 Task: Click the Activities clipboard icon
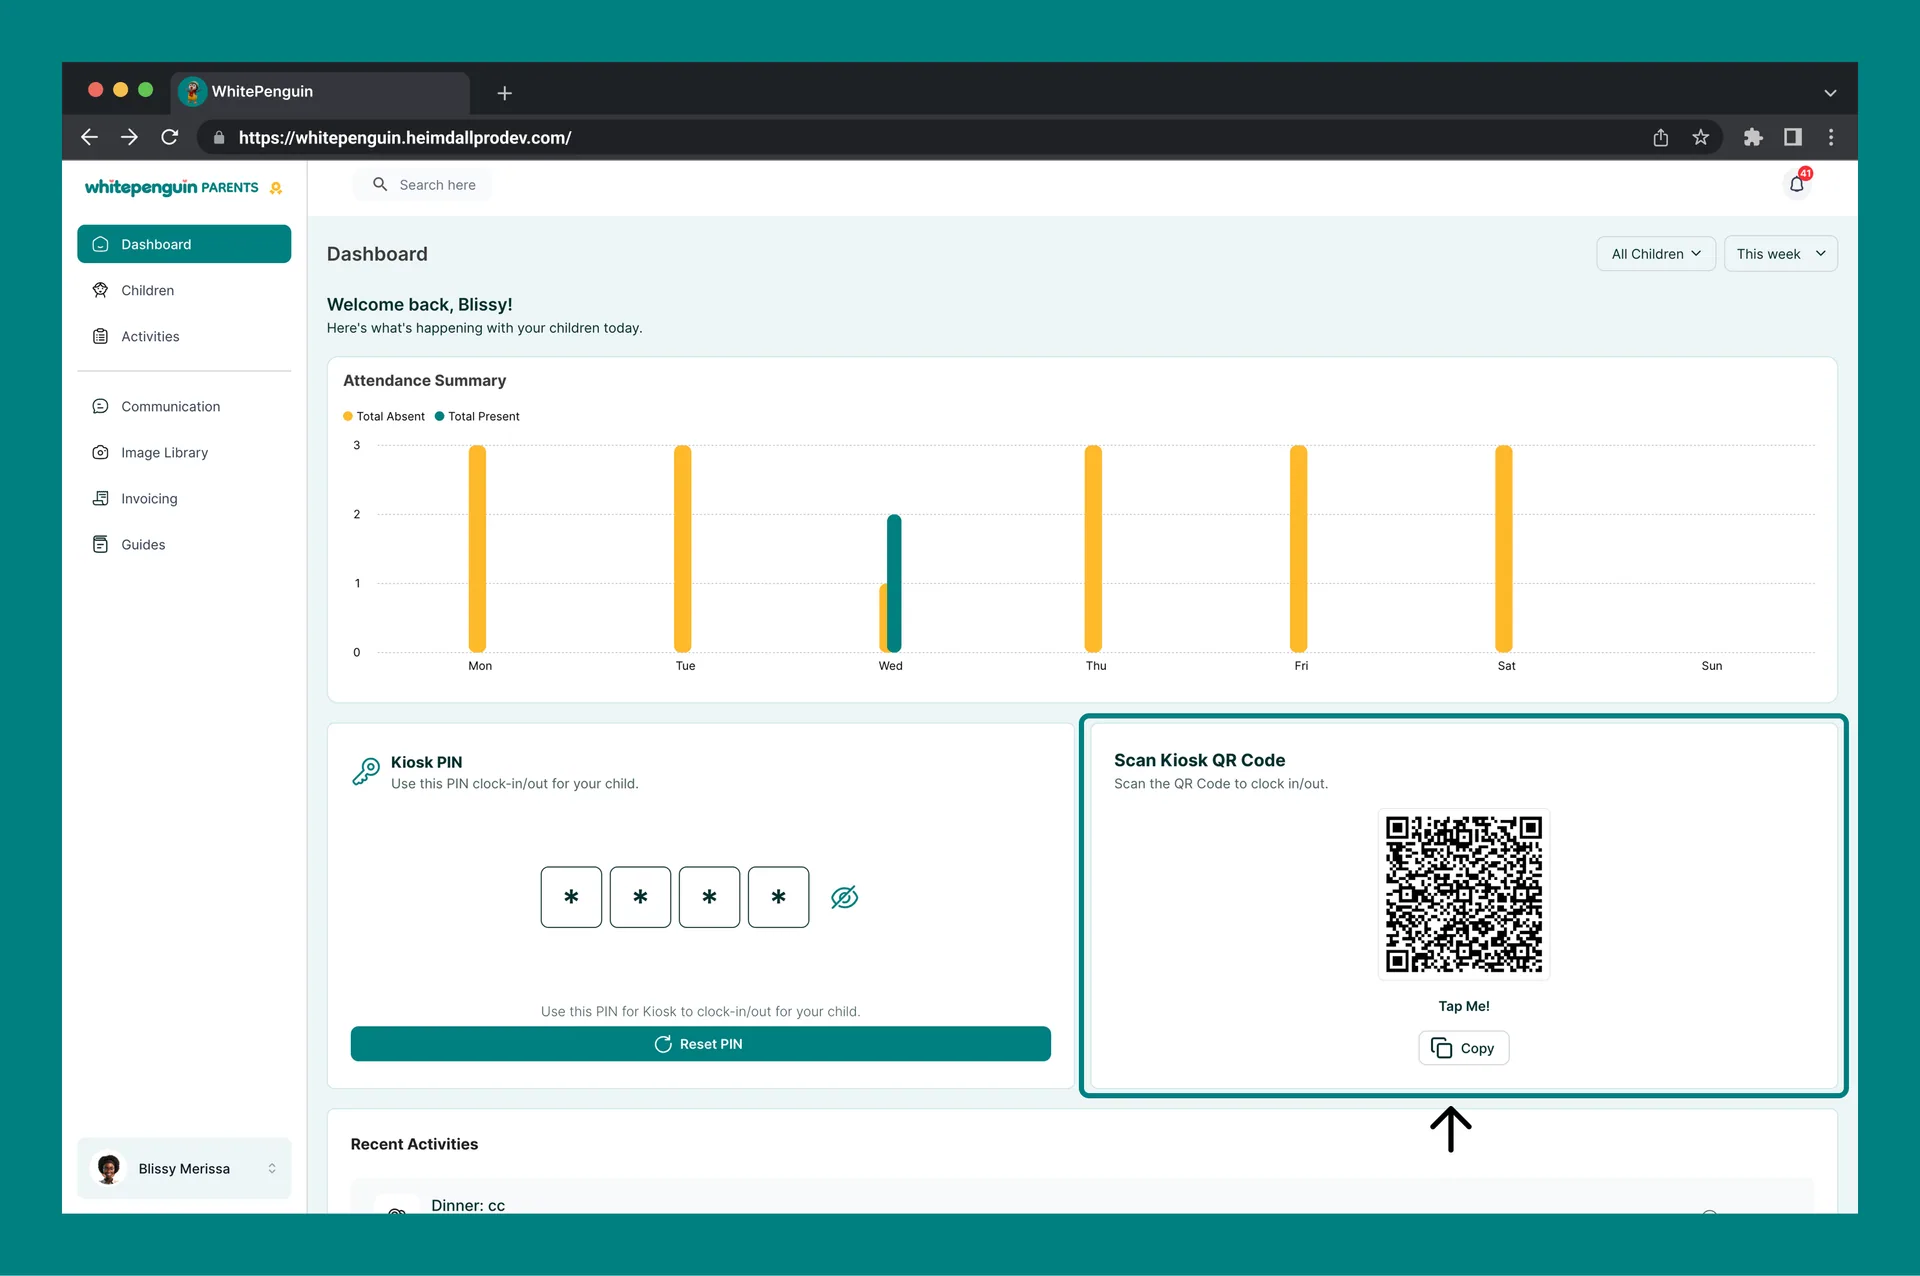coord(100,336)
